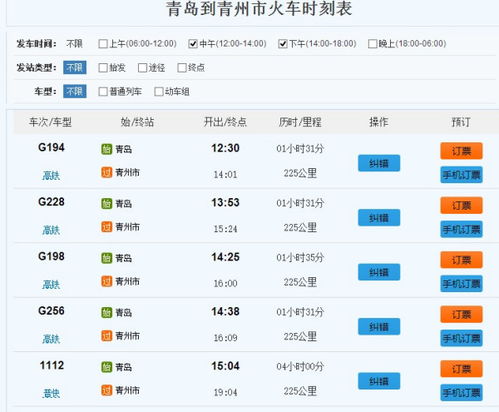Click 青州市 destination in 1112 row

[127, 390]
